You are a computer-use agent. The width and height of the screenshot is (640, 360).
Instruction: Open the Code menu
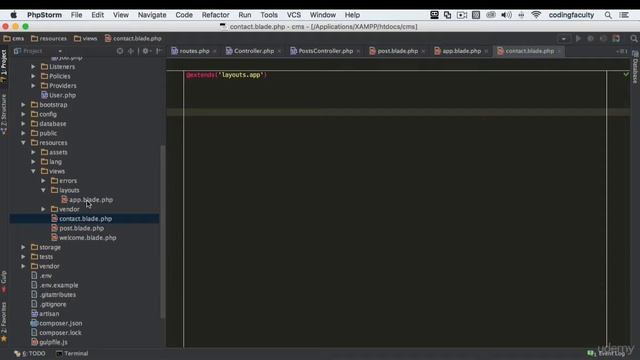184,15
